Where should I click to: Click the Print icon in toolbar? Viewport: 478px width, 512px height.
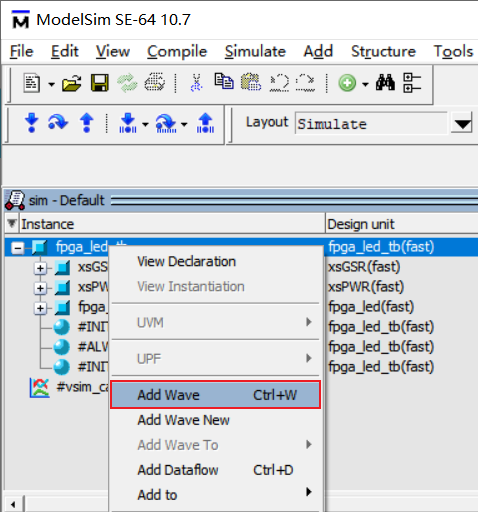click(x=155, y=82)
